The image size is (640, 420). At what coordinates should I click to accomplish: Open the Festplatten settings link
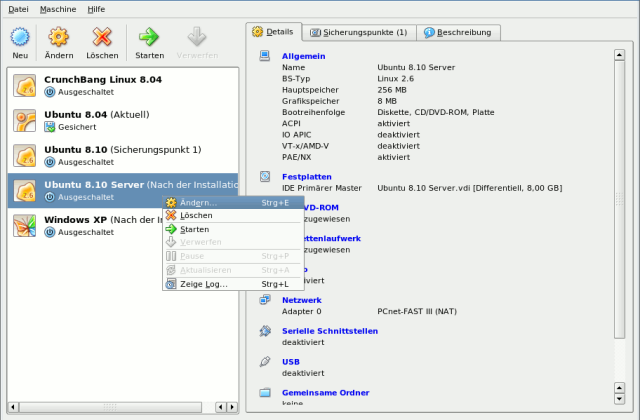coord(307,176)
